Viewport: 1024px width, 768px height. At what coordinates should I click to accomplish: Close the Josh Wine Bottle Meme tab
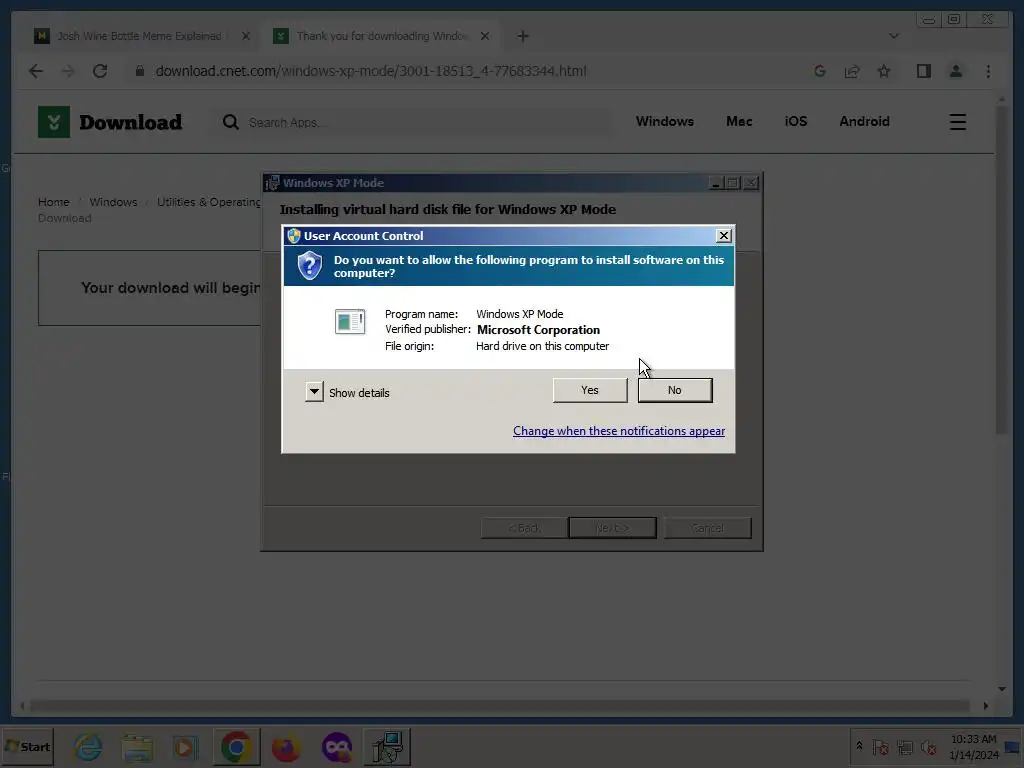[246, 36]
